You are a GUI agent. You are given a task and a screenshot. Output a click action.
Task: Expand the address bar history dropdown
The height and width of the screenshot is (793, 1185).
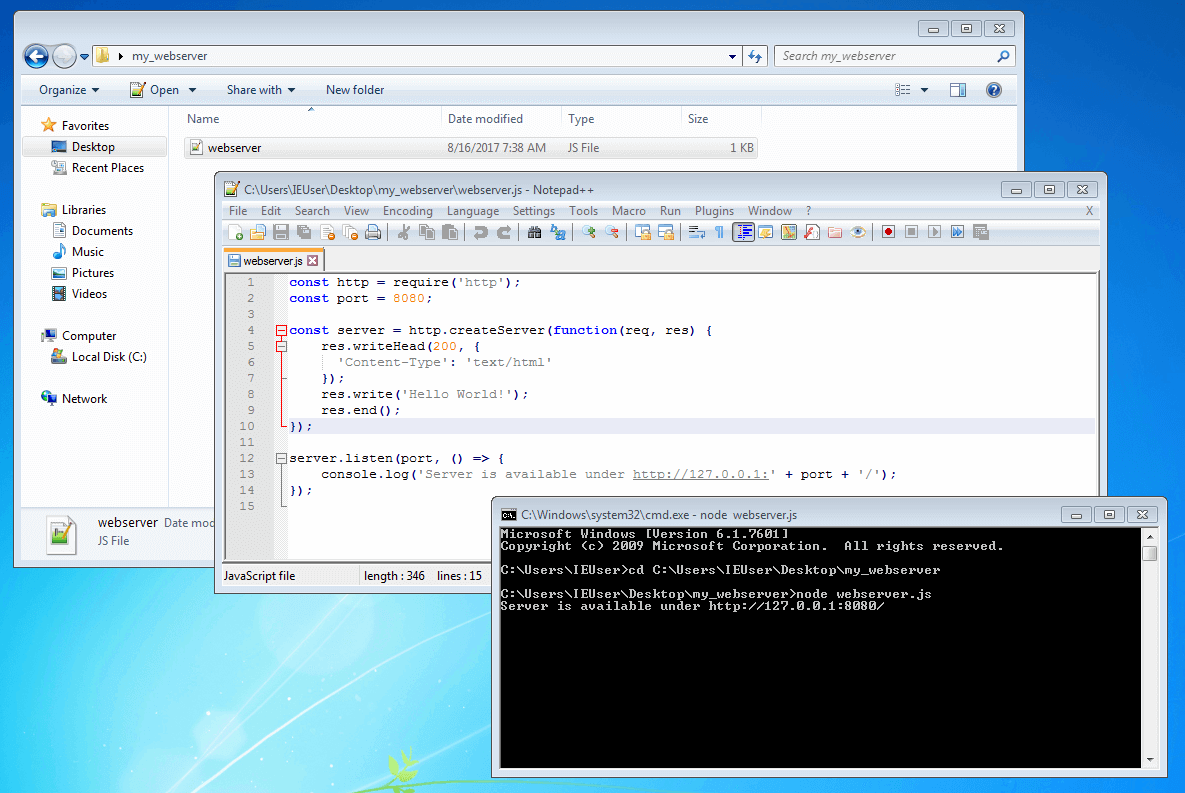click(732, 57)
